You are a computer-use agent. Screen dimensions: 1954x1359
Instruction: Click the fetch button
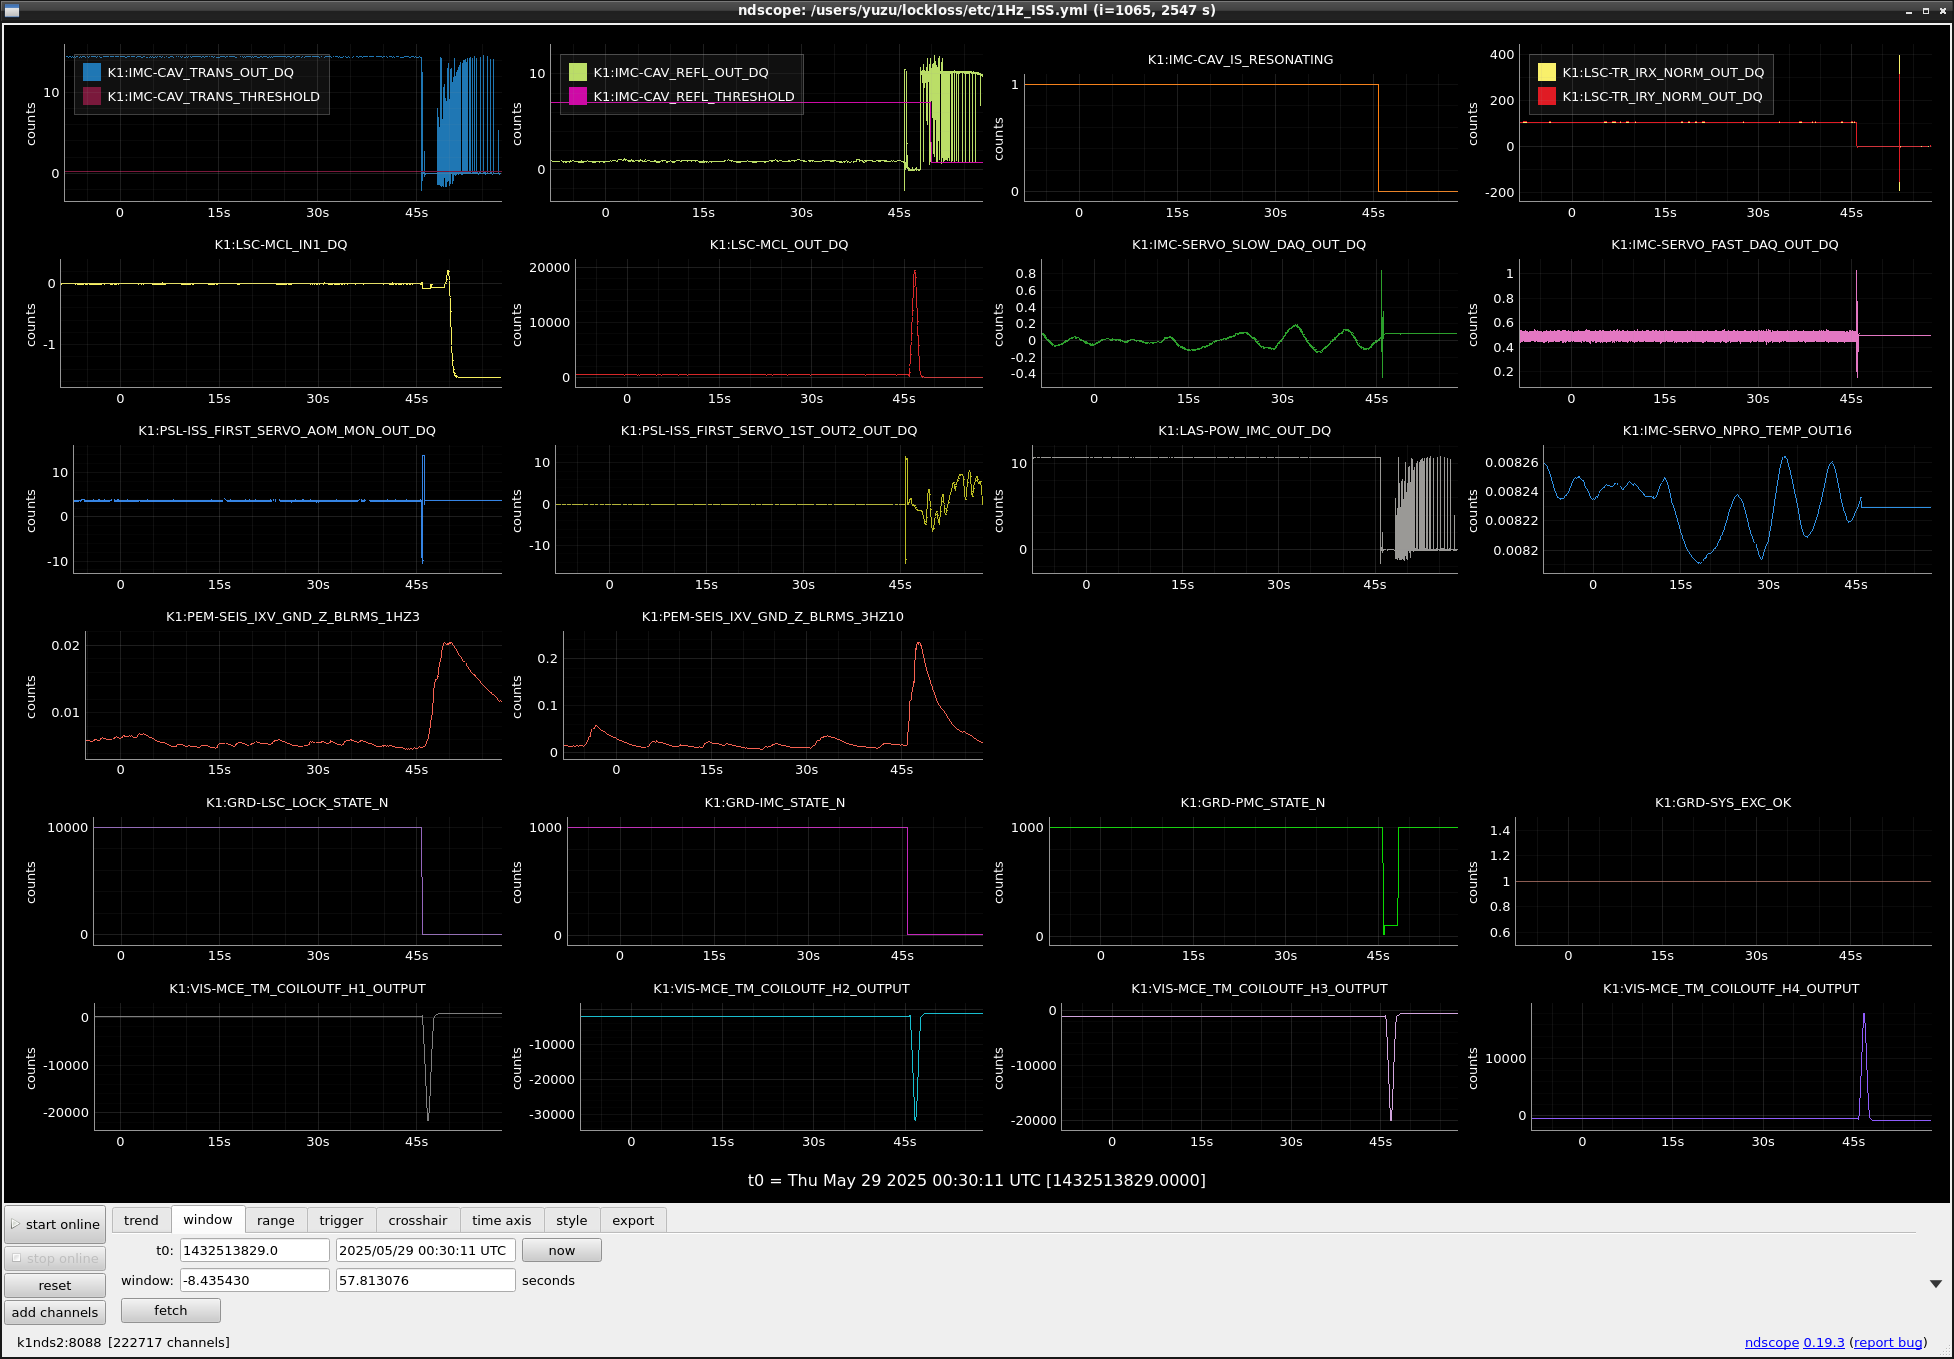click(x=171, y=1310)
